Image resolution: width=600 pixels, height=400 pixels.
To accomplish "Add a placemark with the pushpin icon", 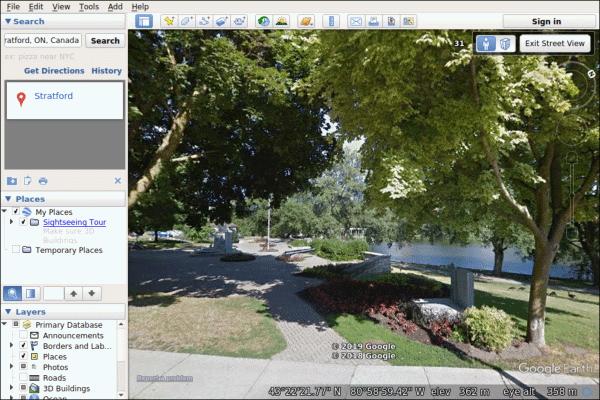I will pos(169,21).
